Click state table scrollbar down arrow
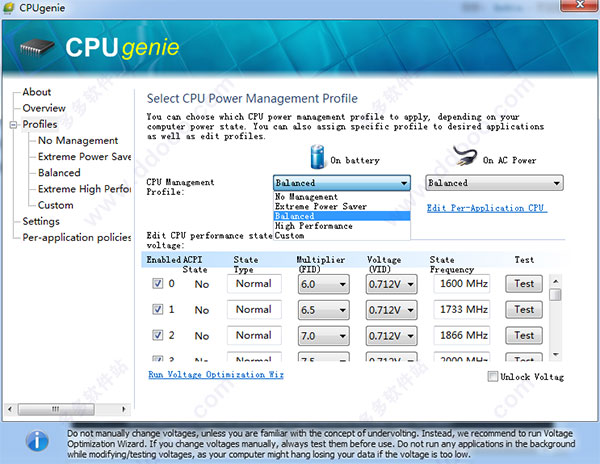The height and width of the screenshot is (464, 600). tap(556, 355)
